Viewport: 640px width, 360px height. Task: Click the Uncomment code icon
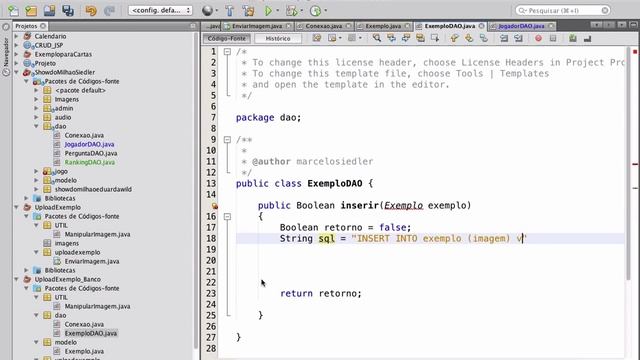pos(587,38)
